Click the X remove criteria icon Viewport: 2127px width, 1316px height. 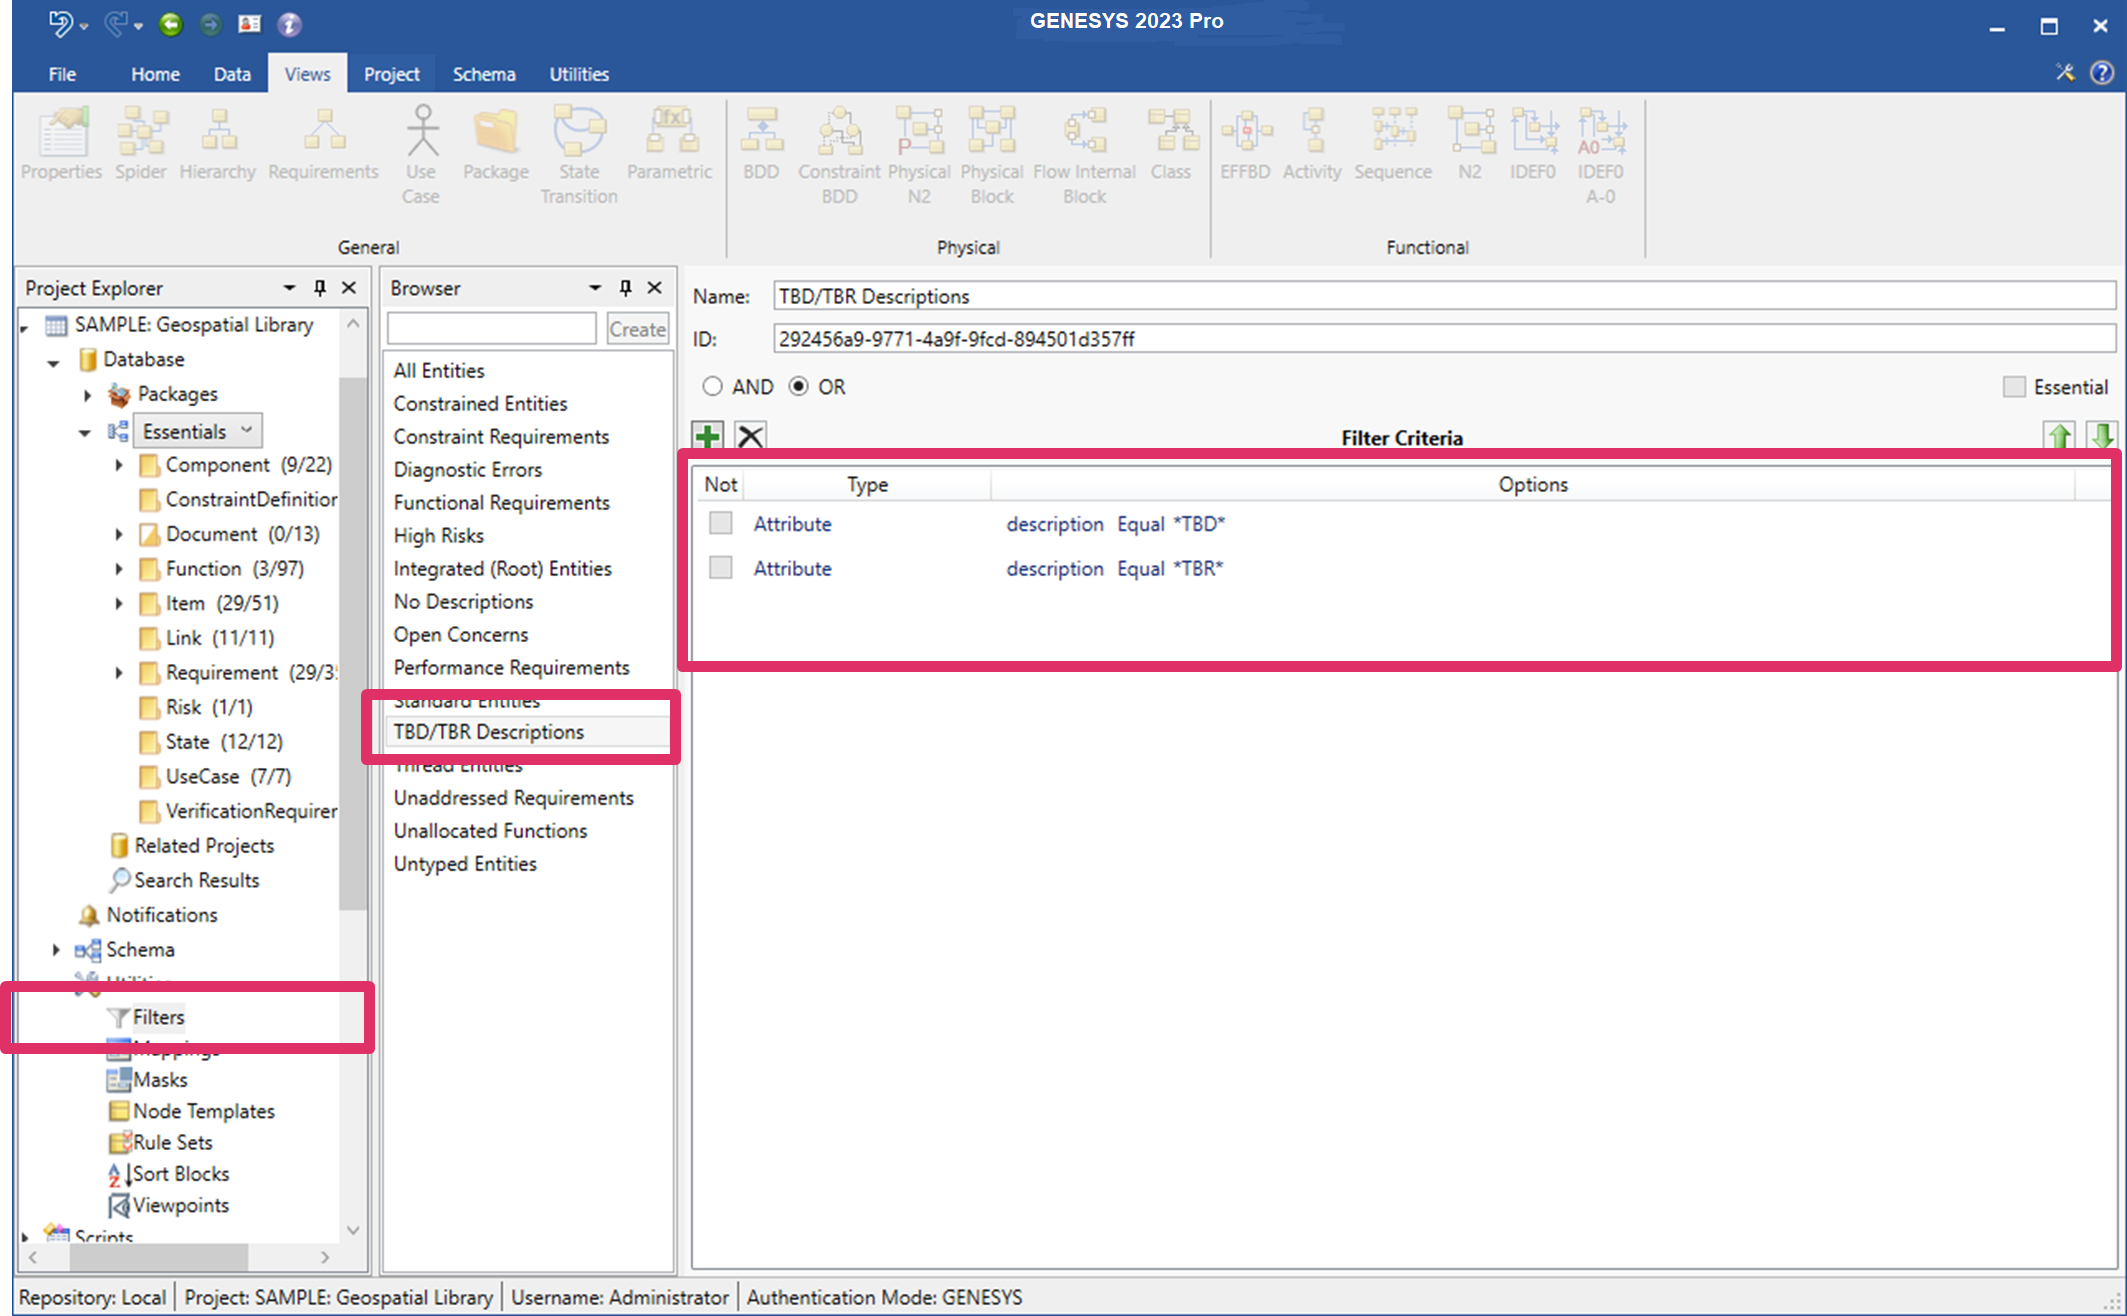[x=750, y=437]
